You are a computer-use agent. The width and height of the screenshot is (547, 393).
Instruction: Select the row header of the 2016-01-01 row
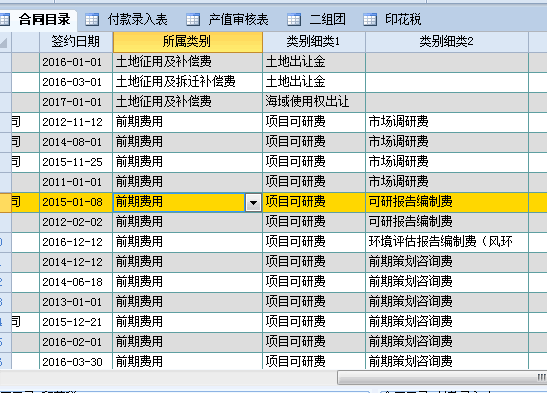(x=5, y=62)
